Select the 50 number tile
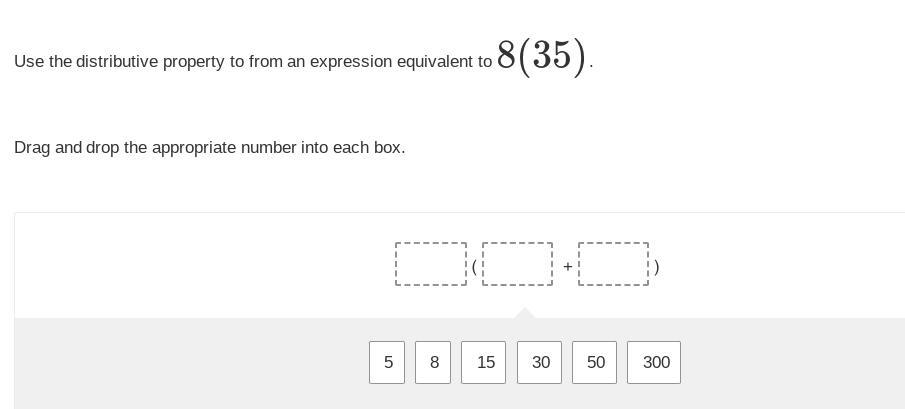Screen dimensions: 905x409 click(x=595, y=362)
